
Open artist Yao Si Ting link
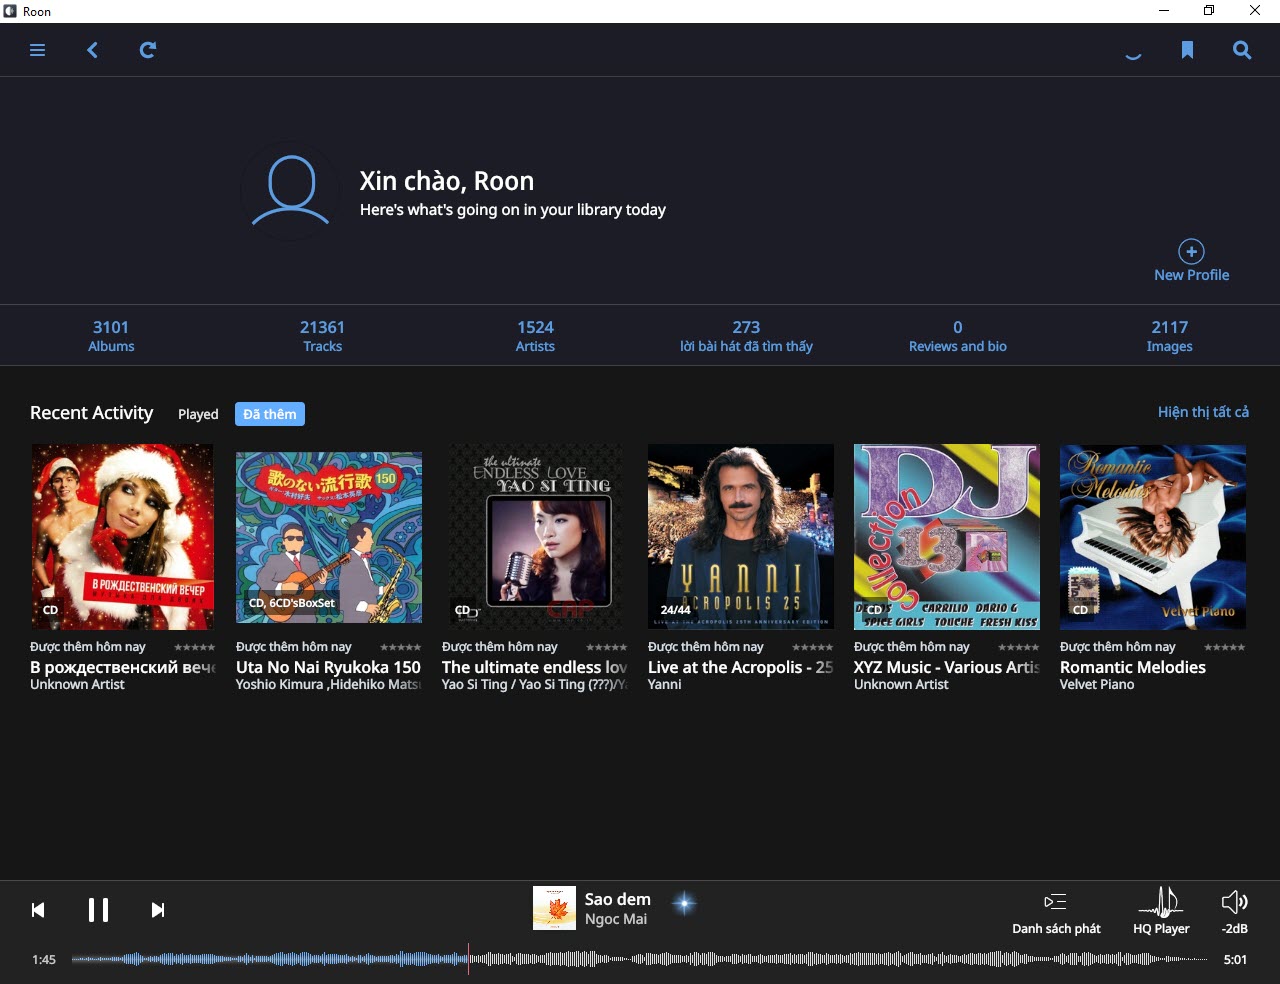[x=535, y=685]
